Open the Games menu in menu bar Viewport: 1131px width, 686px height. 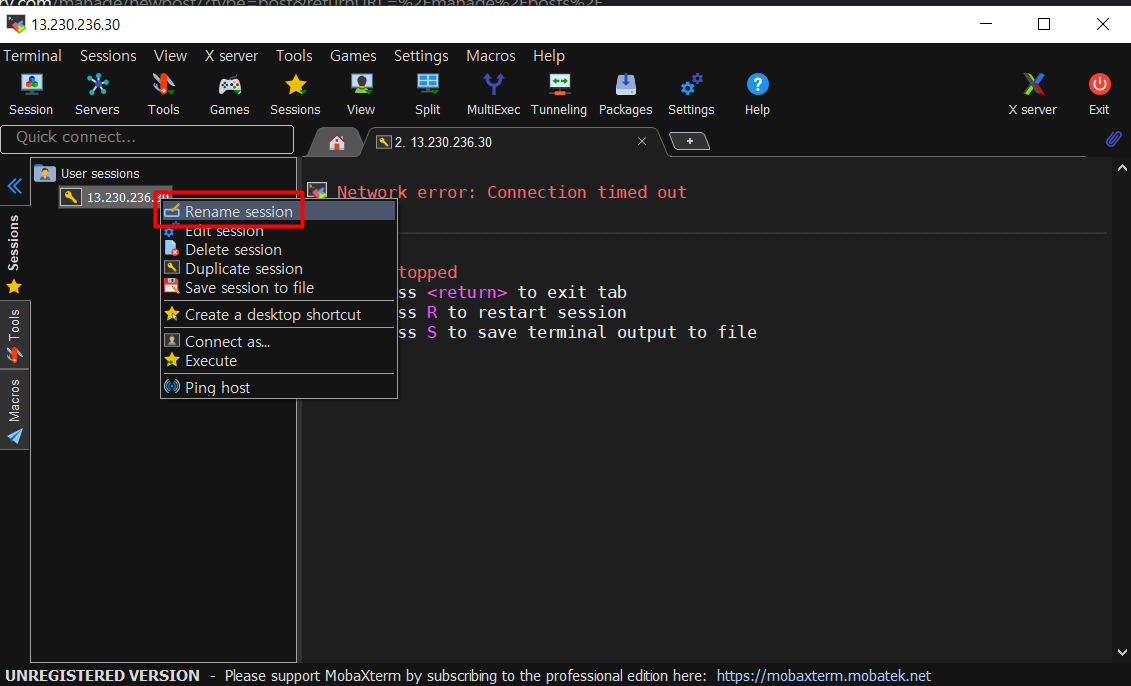click(x=353, y=56)
